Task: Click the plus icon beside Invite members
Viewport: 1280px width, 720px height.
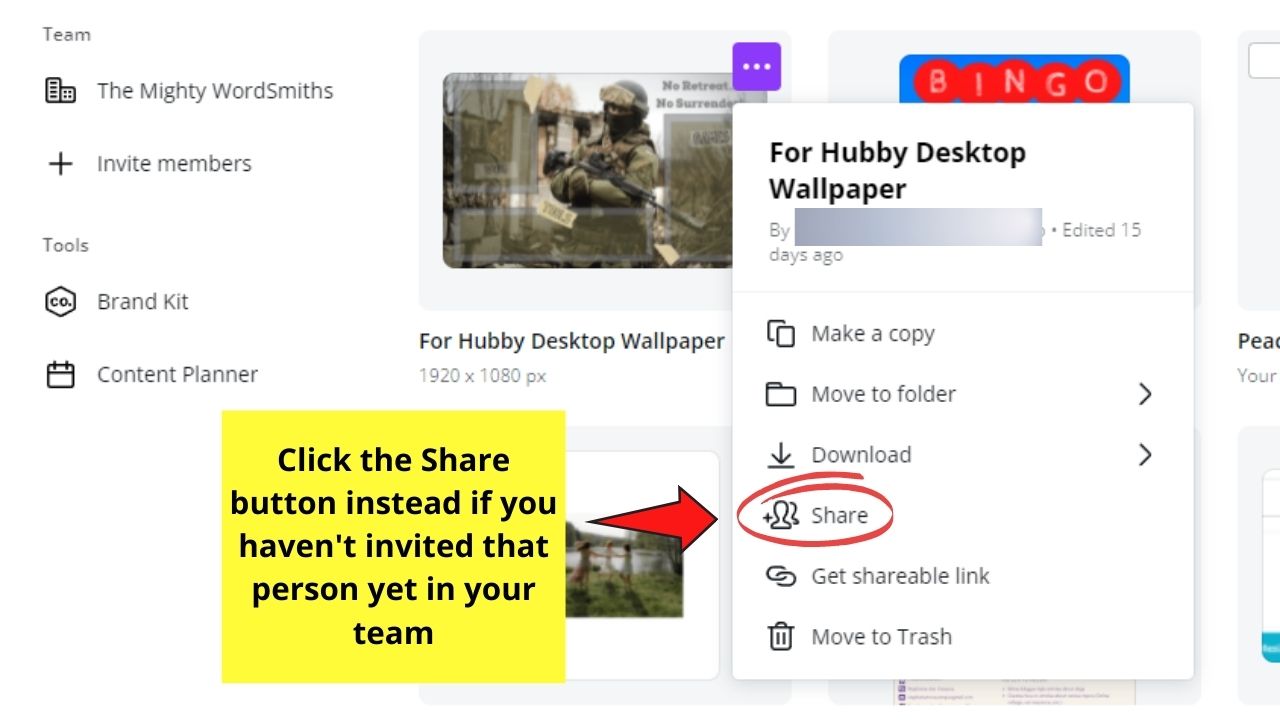Action: (x=61, y=164)
